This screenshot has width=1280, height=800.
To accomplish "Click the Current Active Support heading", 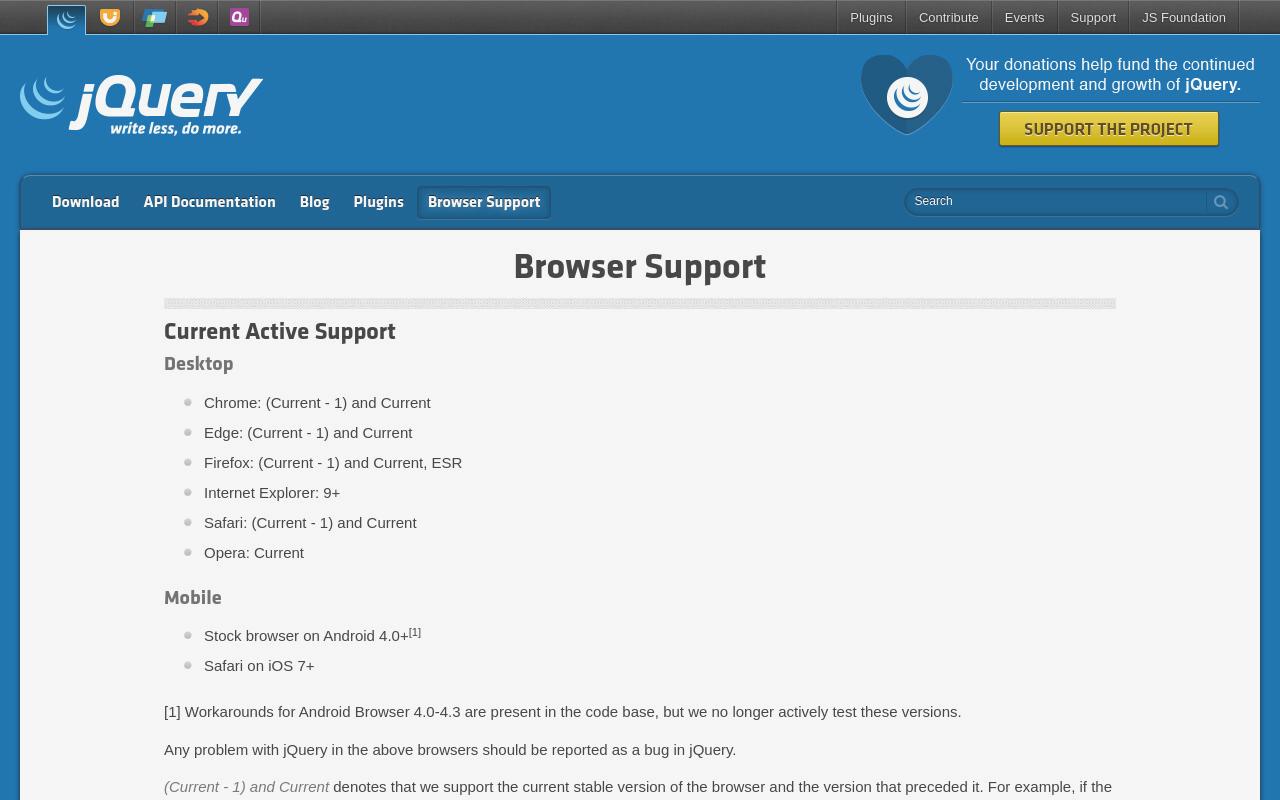I will click(280, 331).
